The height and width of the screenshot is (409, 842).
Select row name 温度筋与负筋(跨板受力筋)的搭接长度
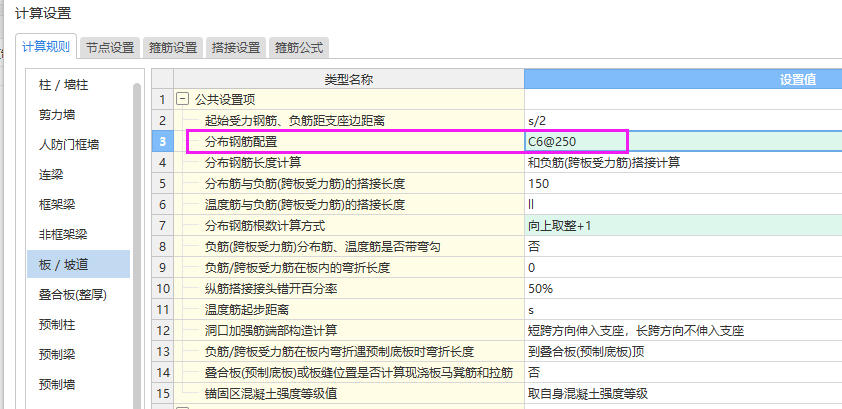(304, 204)
